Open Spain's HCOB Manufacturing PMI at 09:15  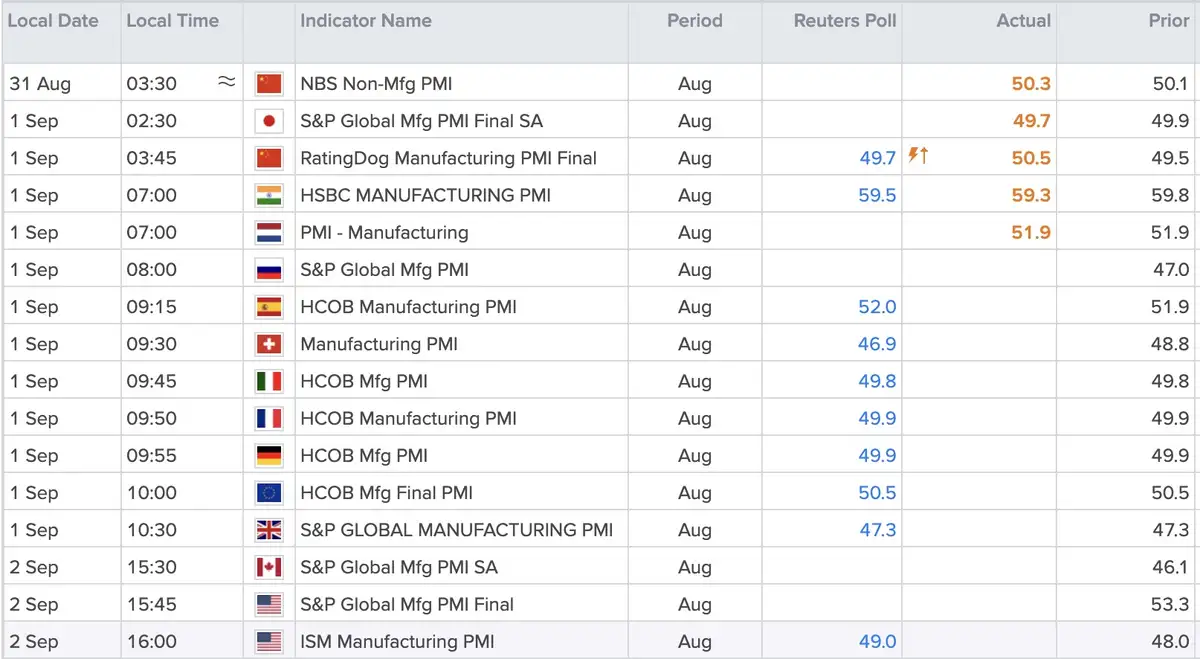pyautogui.click(x=409, y=307)
